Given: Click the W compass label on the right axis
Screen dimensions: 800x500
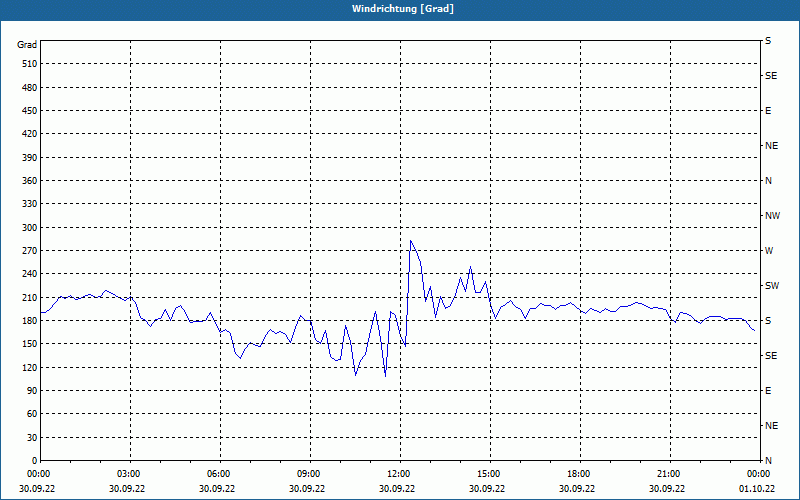Looking at the screenshot, I should coord(769,251).
